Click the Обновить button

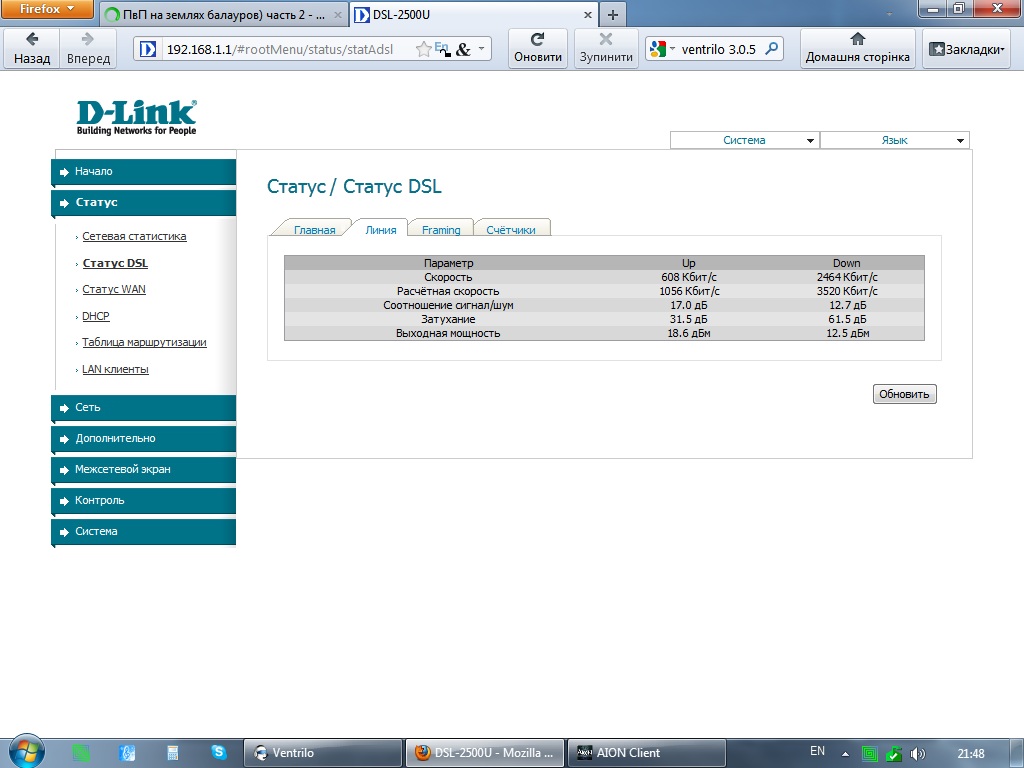(904, 394)
